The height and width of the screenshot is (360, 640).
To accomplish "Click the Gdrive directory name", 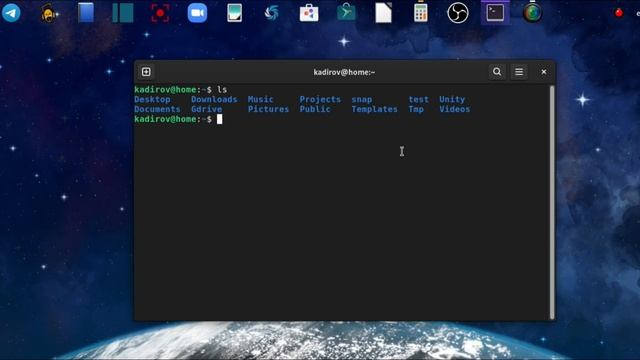I will tap(207, 109).
